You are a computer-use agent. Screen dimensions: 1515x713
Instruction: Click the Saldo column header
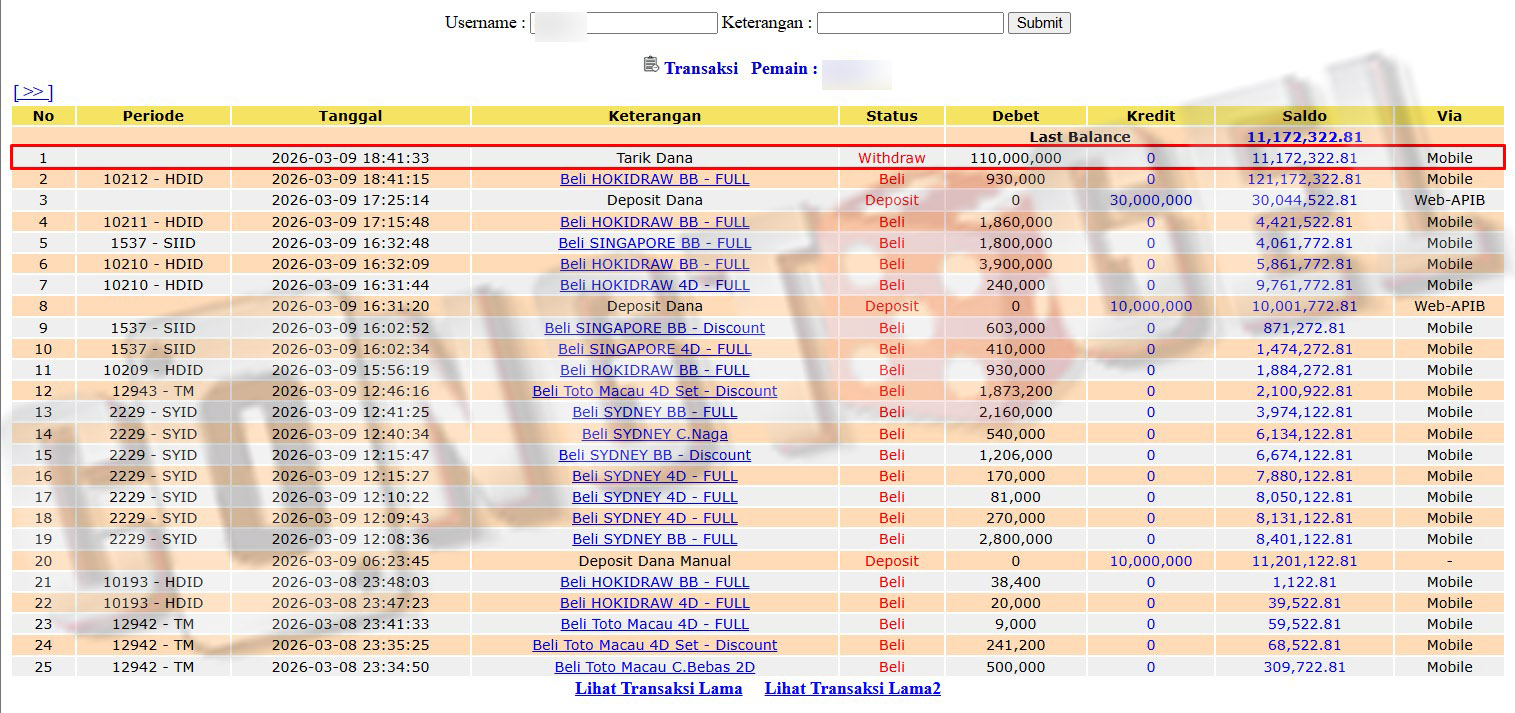click(1304, 116)
